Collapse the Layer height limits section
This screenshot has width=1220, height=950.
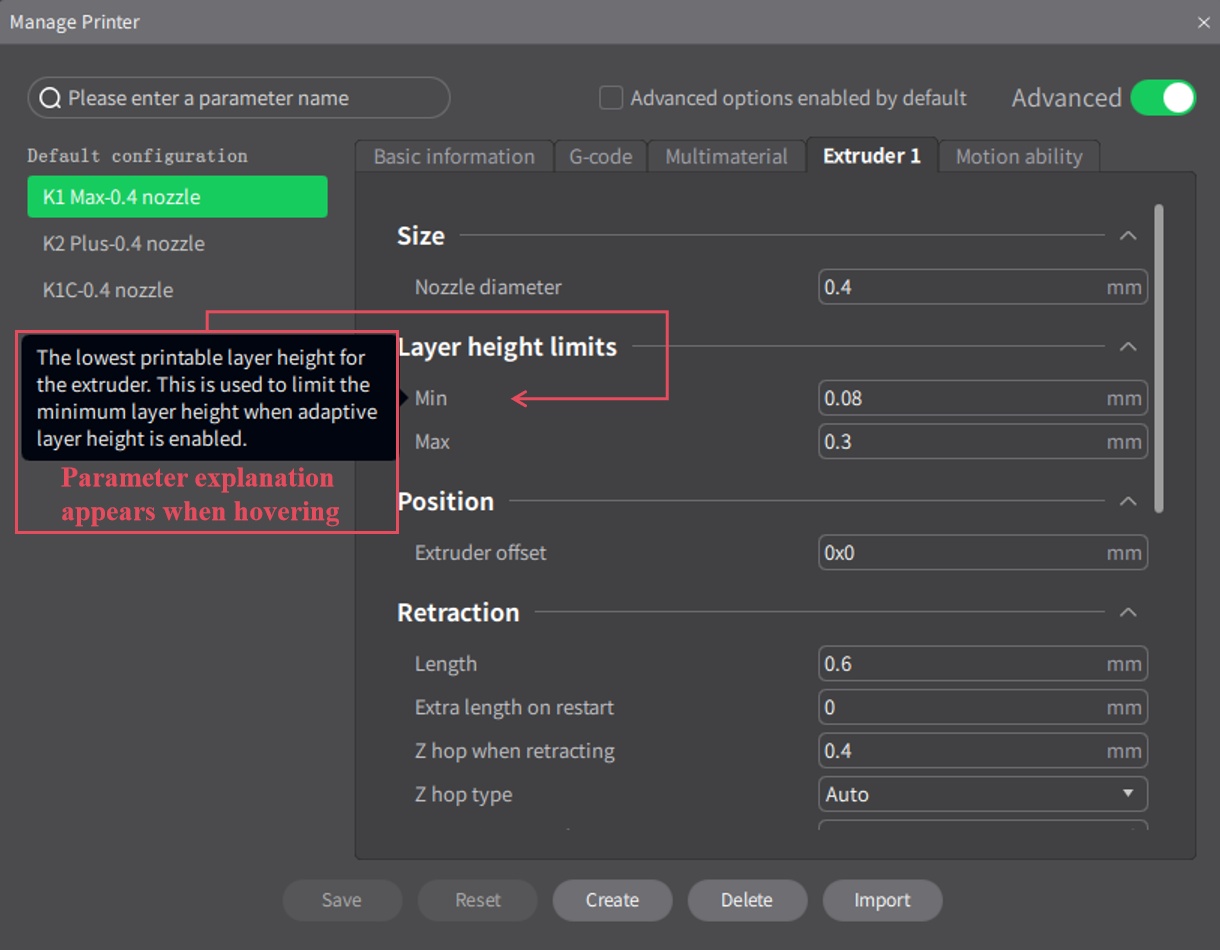[x=1128, y=347]
